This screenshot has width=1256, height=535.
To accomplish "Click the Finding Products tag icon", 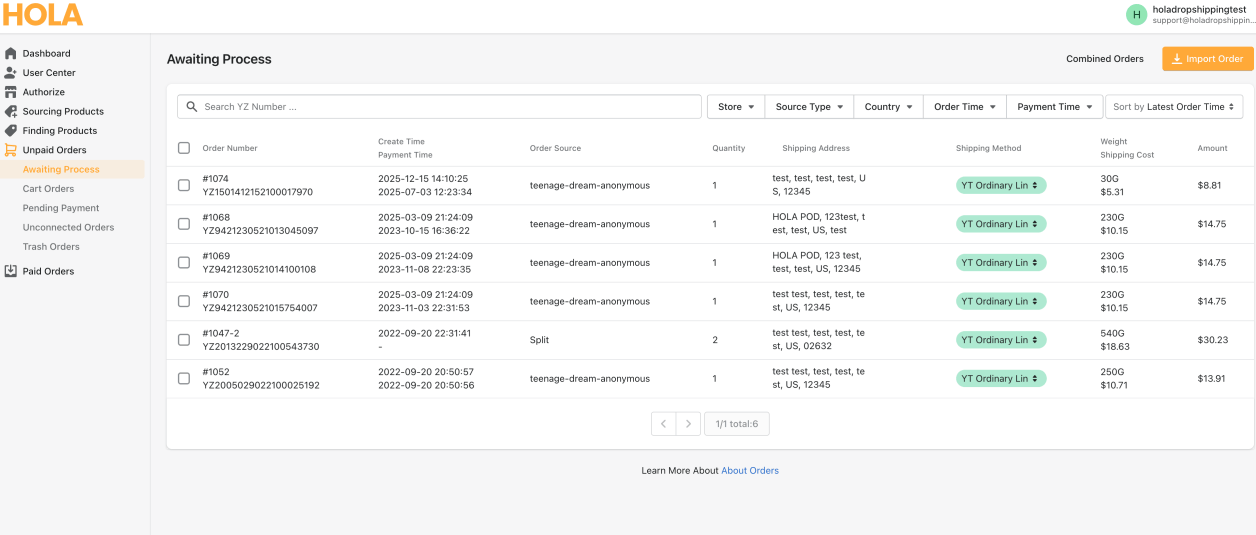I will pyautogui.click(x=11, y=131).
